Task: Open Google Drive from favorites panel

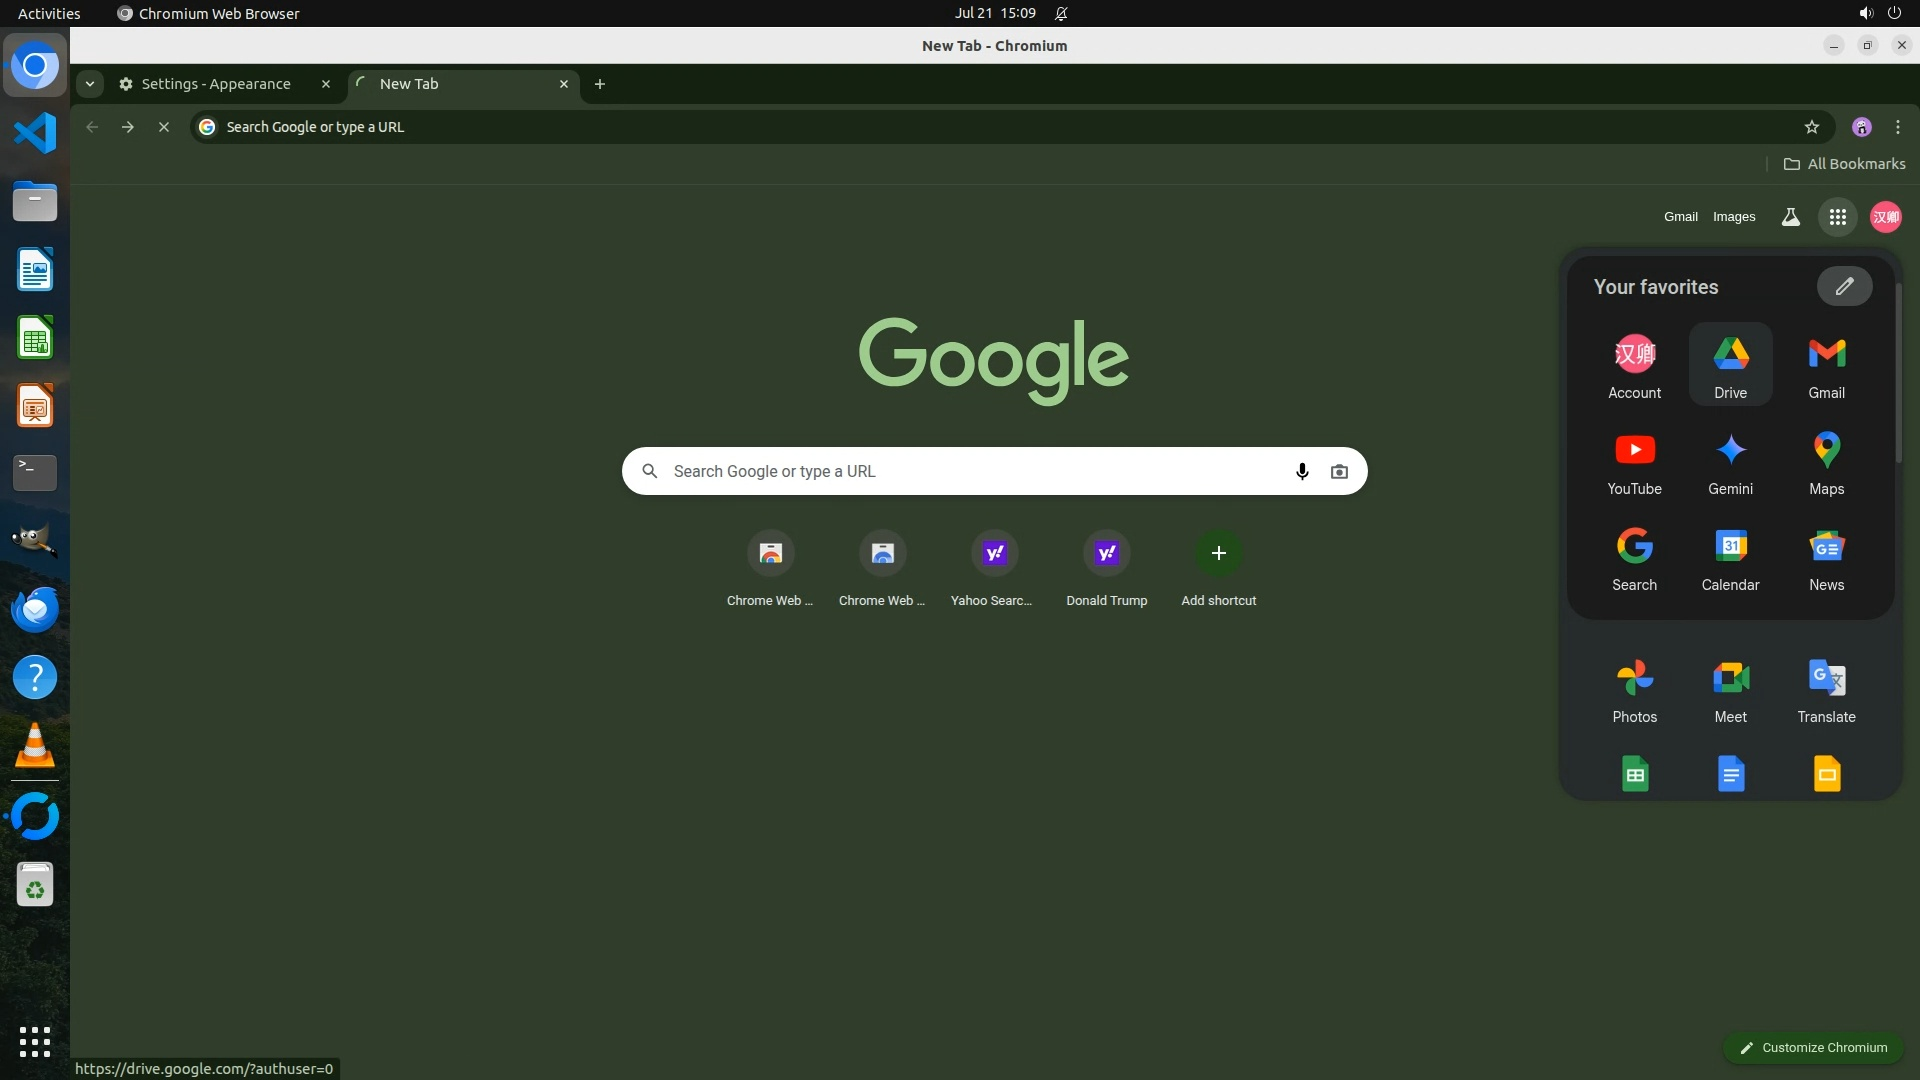Action: [x=1730, y=364]
